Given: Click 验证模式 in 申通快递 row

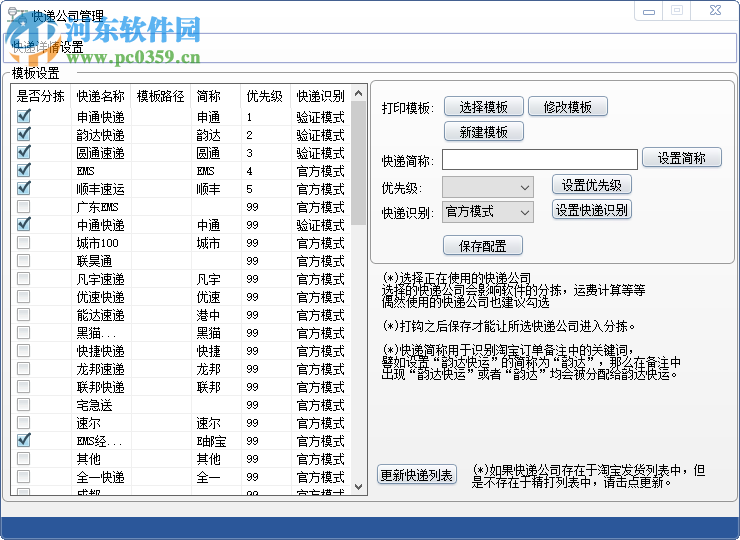Looking at the screenshot, I should 320,117.
